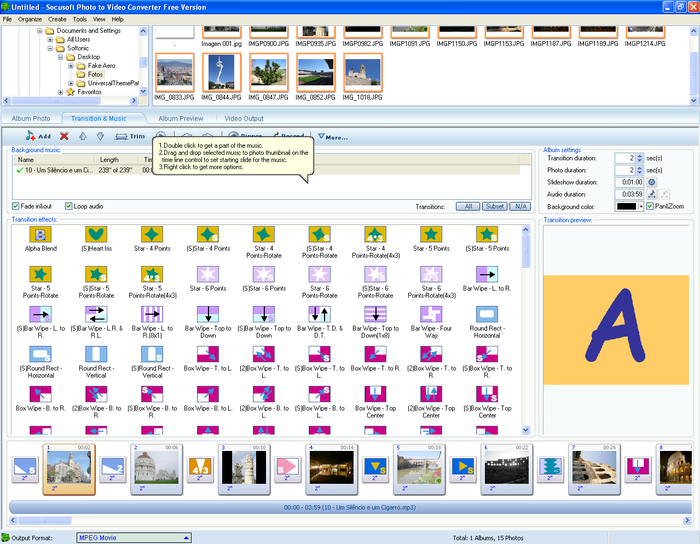
Task: Click the pink transition icon before slide 4
Action: pos(287,469)
